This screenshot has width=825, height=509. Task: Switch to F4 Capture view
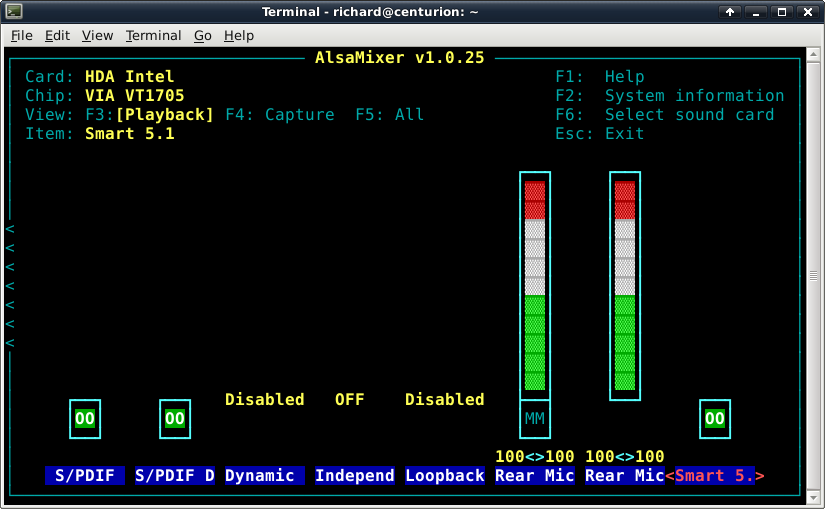(280, 115)
